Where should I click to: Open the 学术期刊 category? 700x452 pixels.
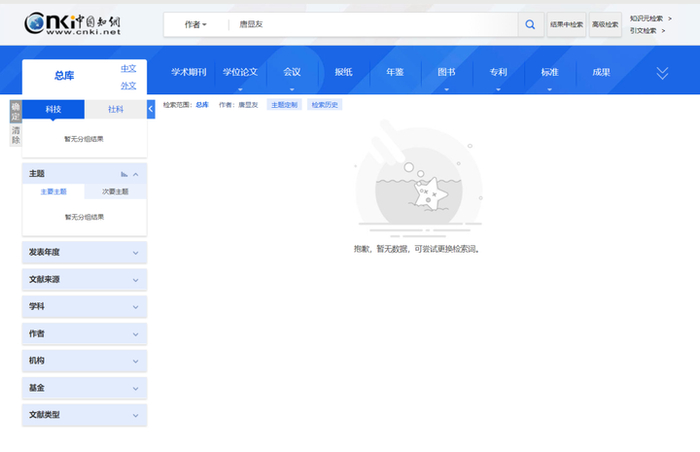coord(189,72)
